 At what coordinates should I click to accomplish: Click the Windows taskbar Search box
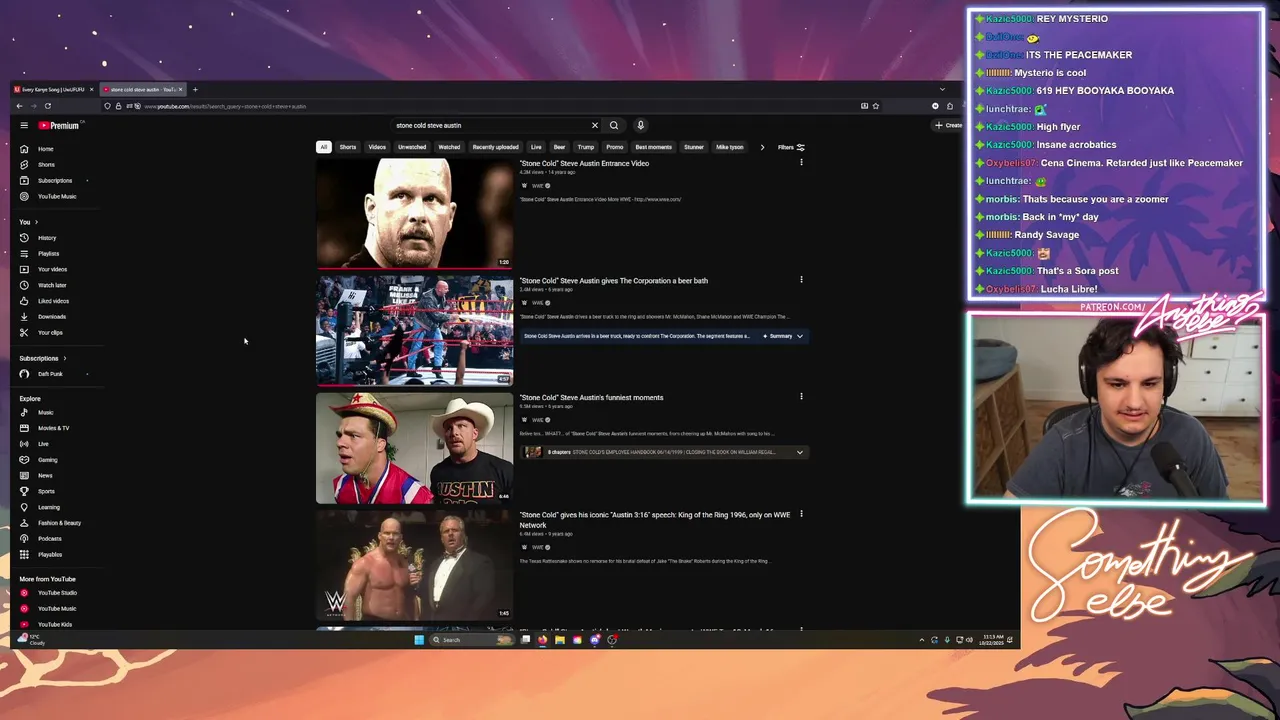pyautogui.click(x=470, y=640)
